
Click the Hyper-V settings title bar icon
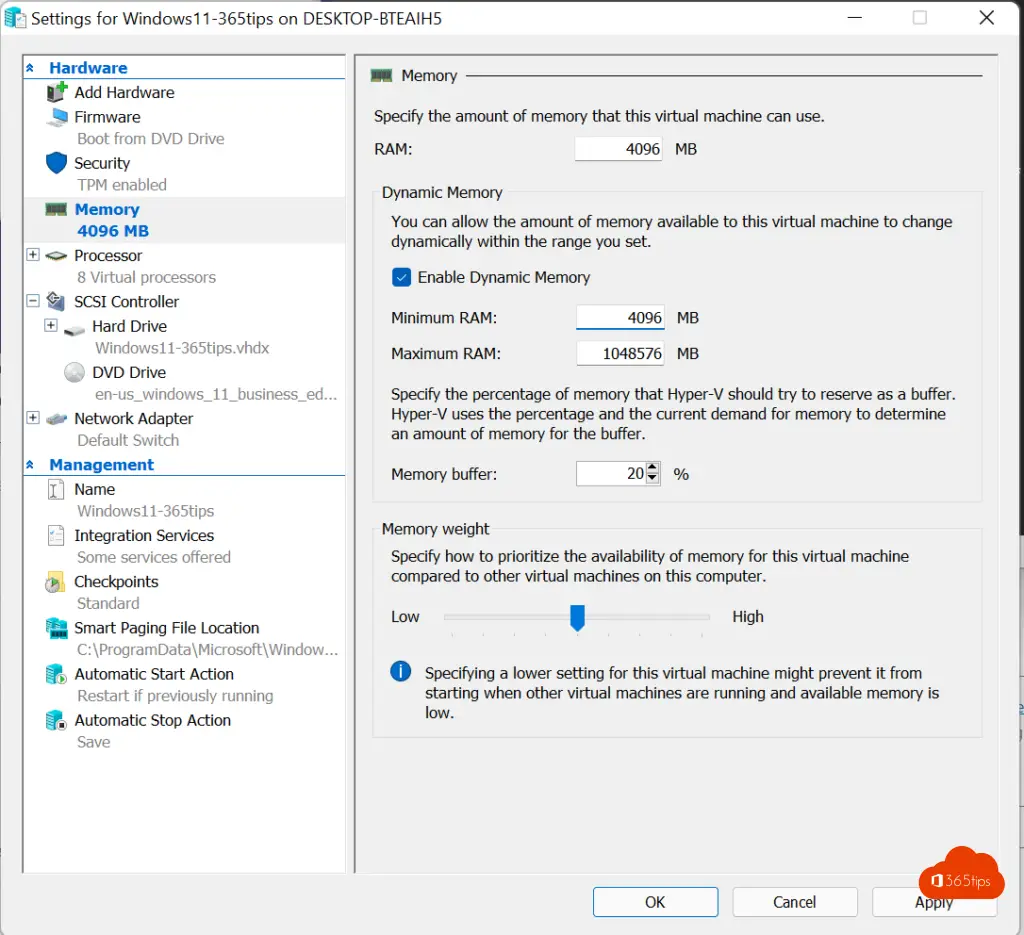pyautogui.click(x=15, y=18)
